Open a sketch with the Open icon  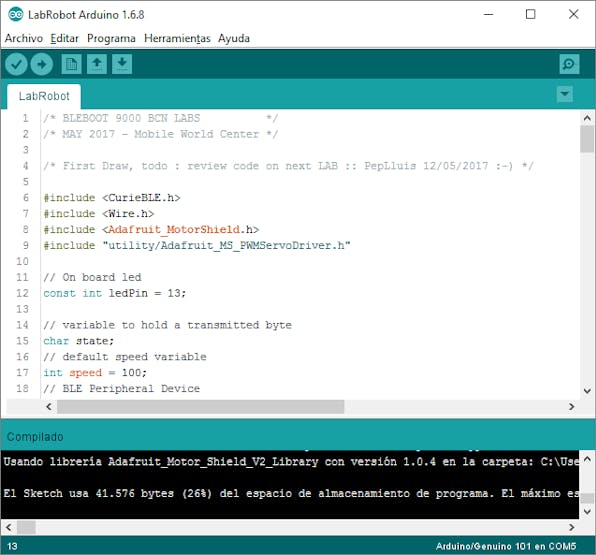pos(97,64)
